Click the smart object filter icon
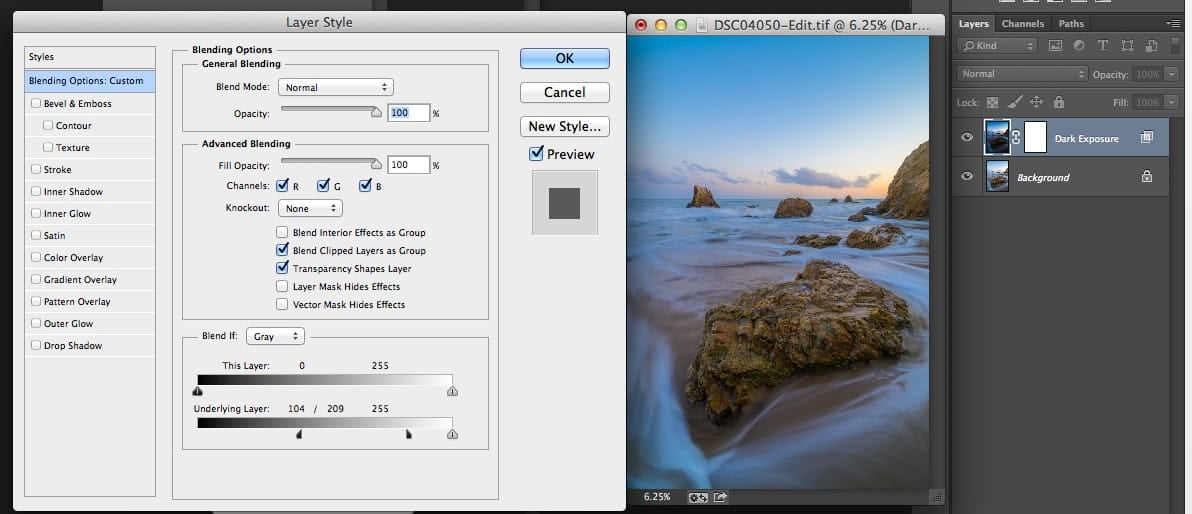Screen dimensions: 1192x514 coord(1150,46)
